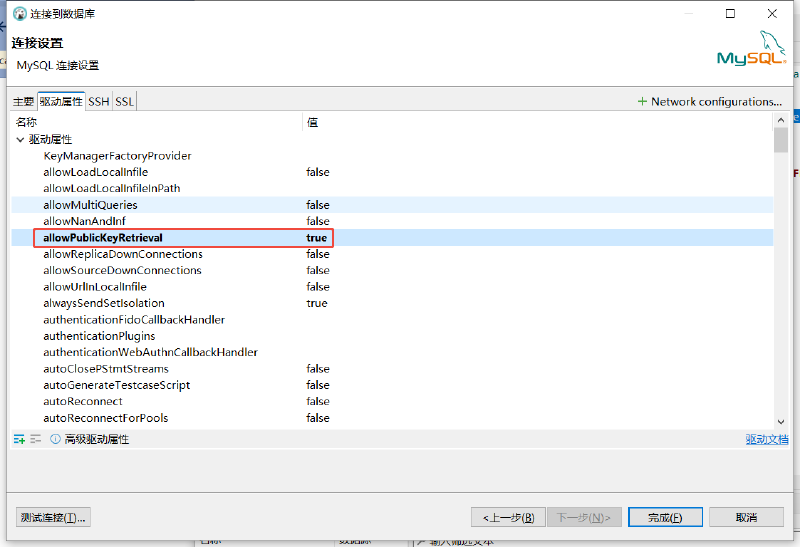Open the 驱动文档 link

click(x=766, y=439)
